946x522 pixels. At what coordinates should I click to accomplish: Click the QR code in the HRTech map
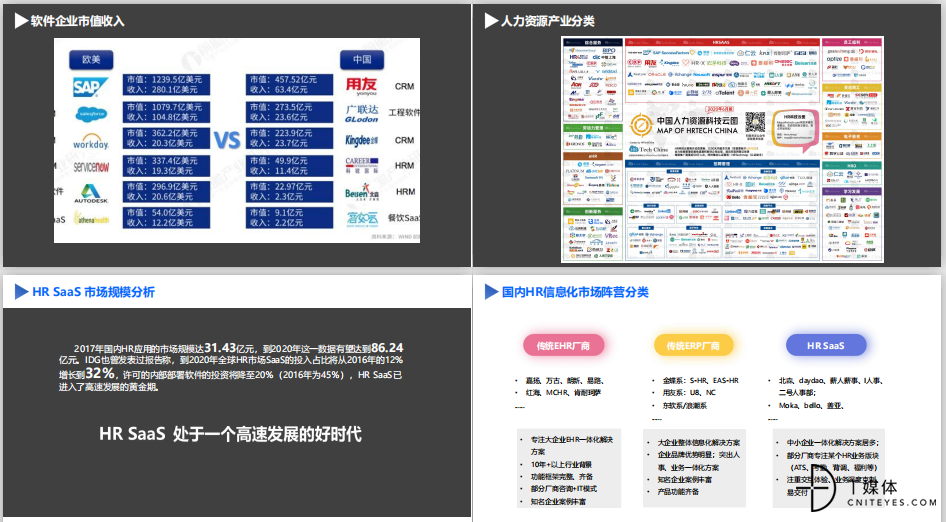(755, 123)
